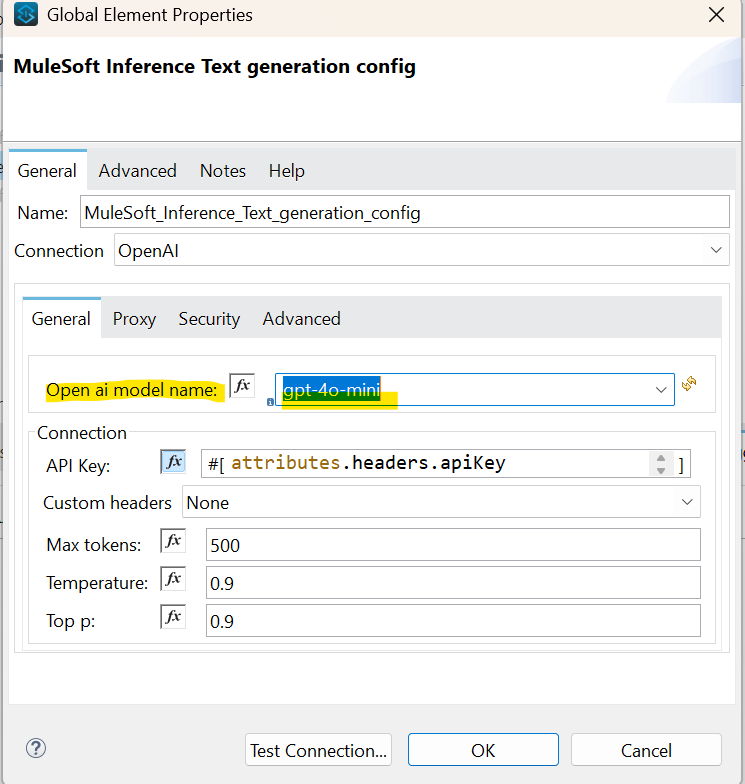The image size is (745, 784).
Task: Open the Proxy tab
Action: tap(134, 319)
